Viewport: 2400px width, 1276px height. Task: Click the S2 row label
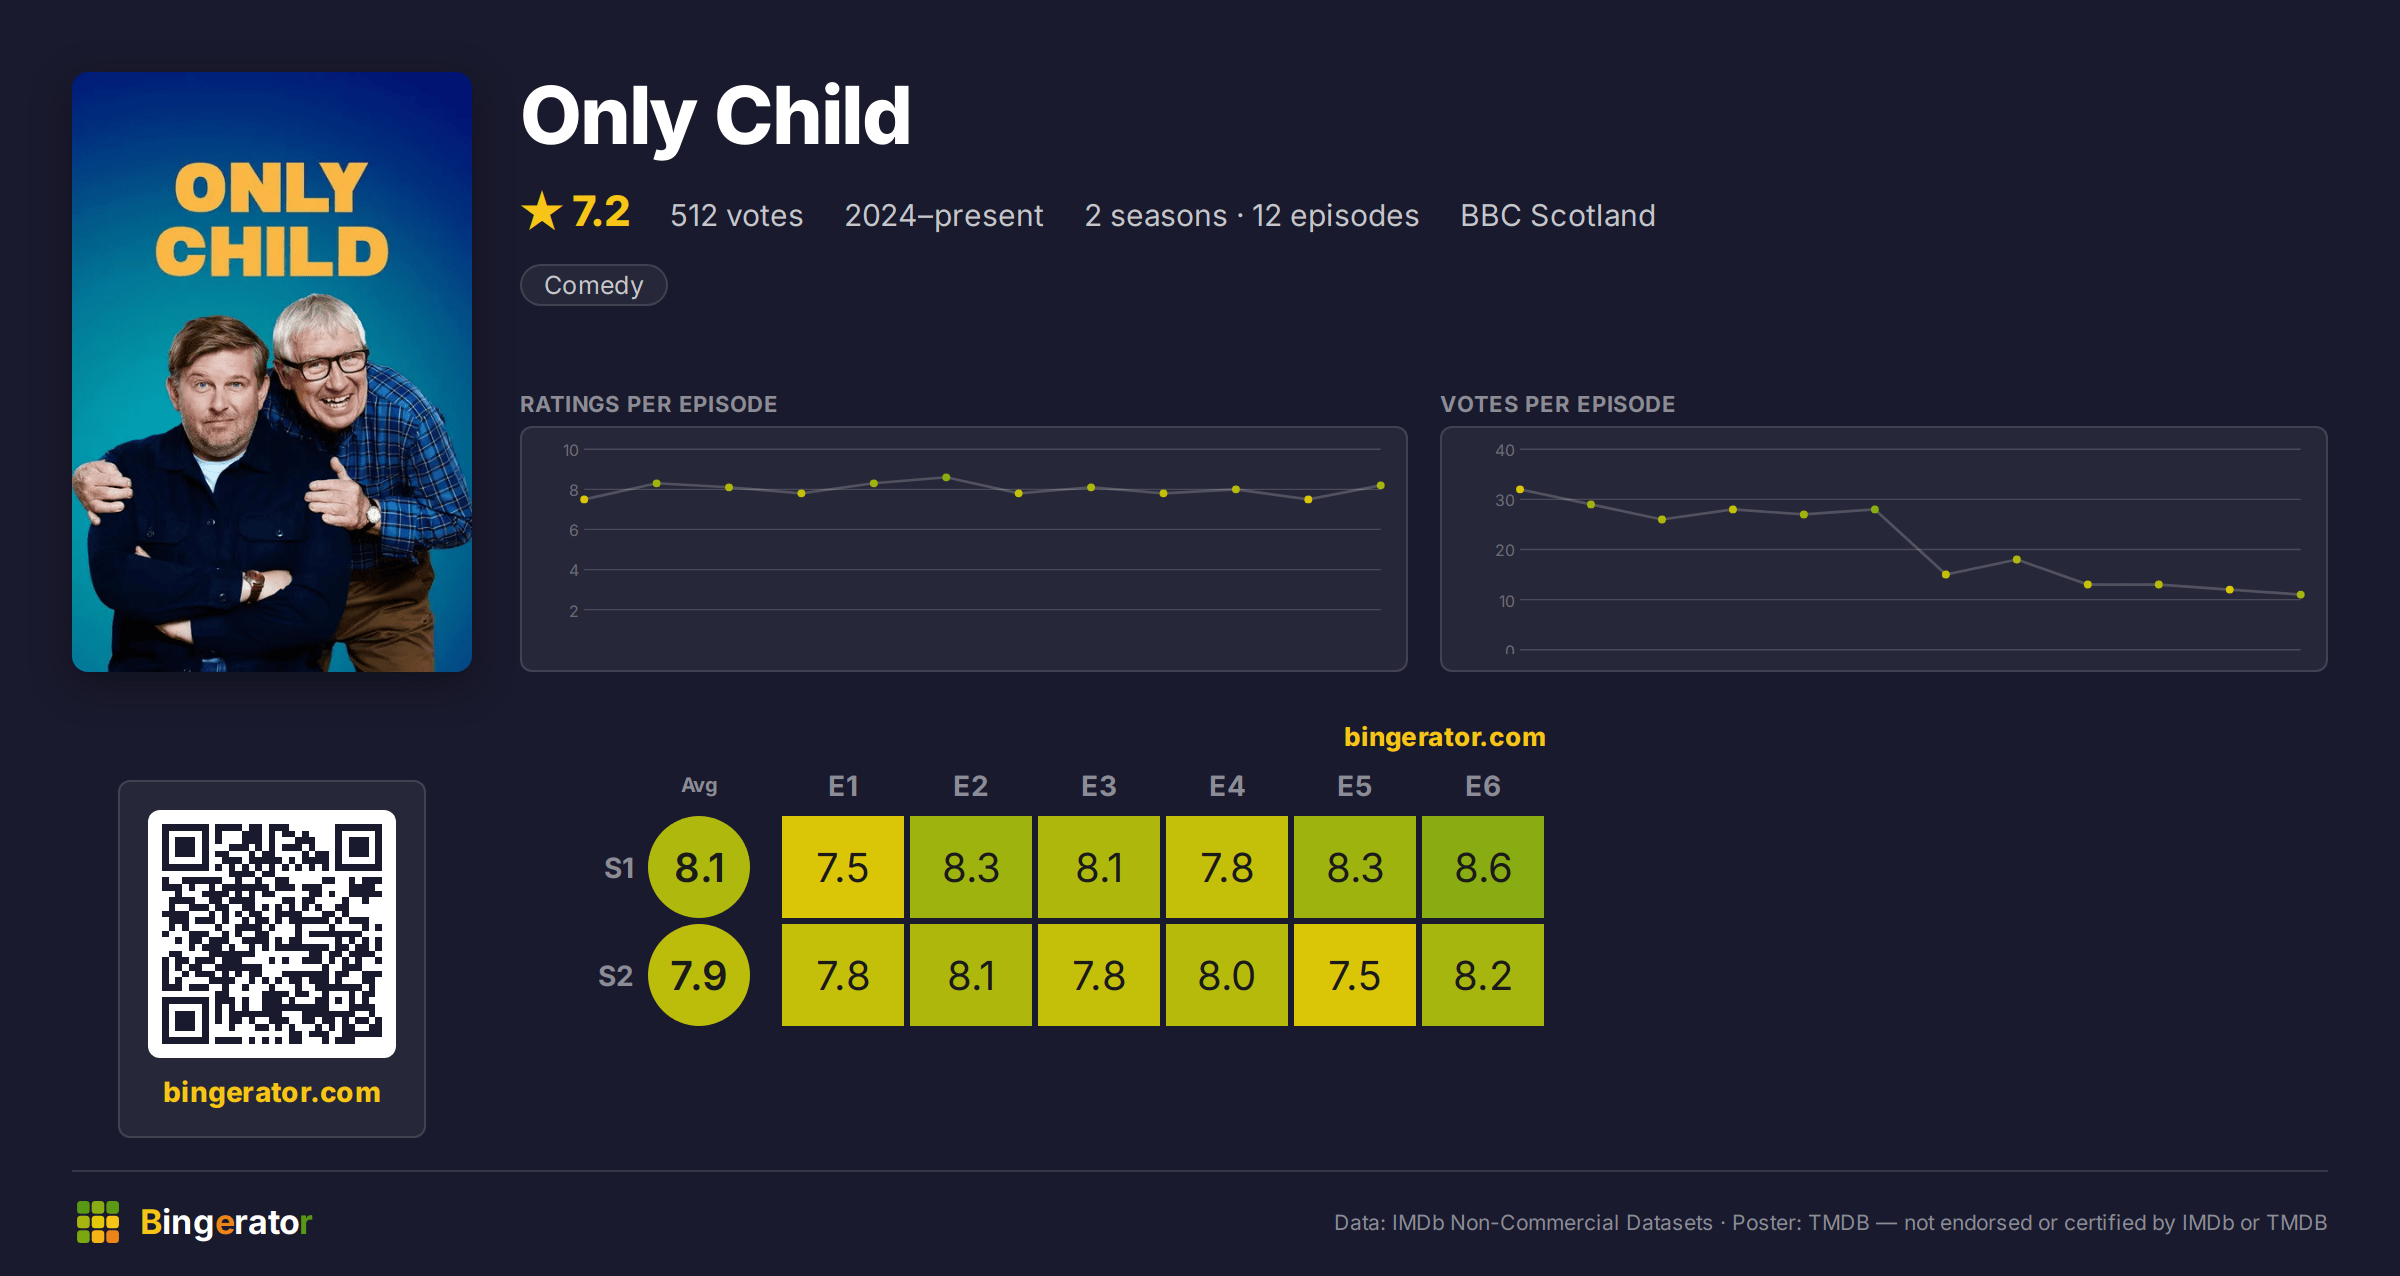[616, 976]
